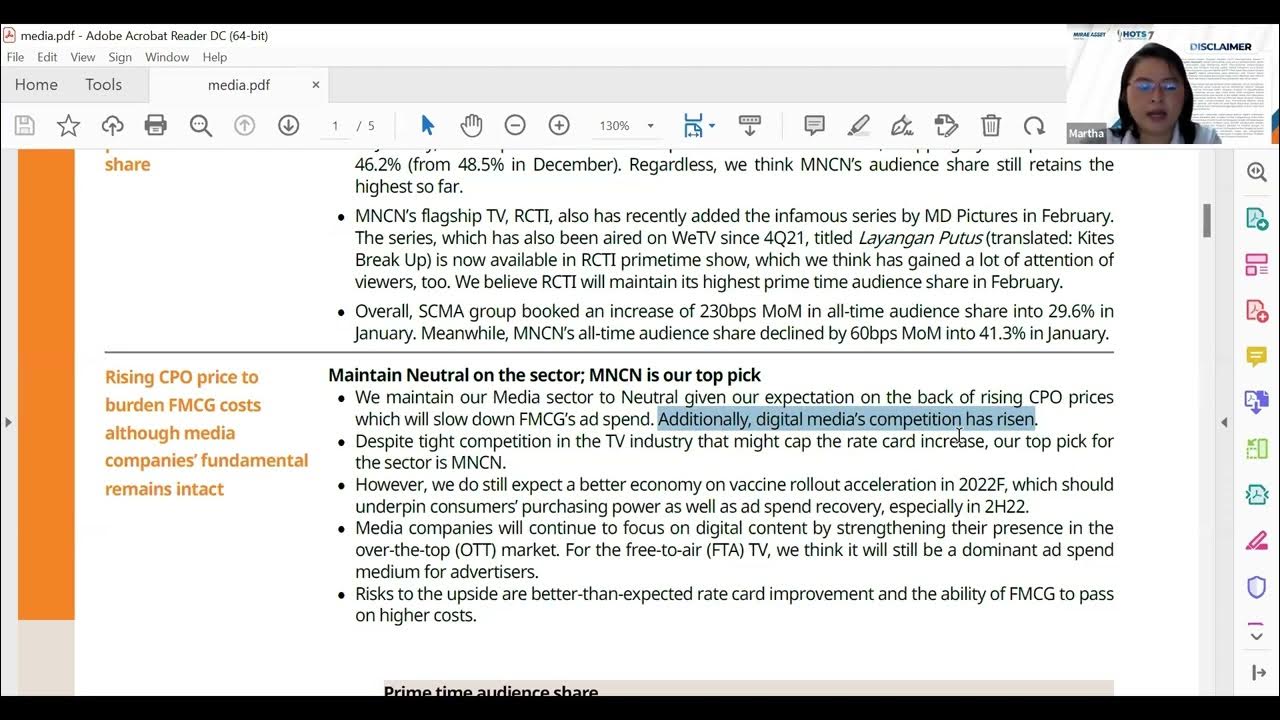Screen dimensions: 1280x720
Task: Open the Help menu
Action: [215, 57]
